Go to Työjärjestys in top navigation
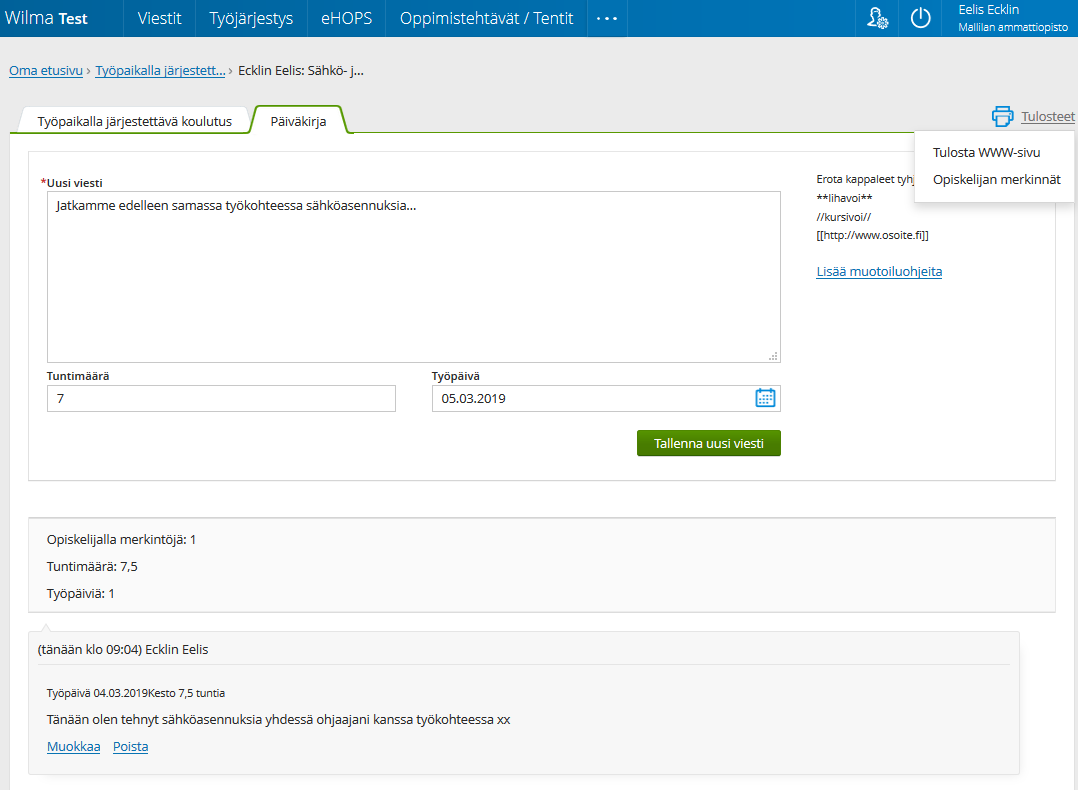1078x790 pixels. click(x=251, y=19)
